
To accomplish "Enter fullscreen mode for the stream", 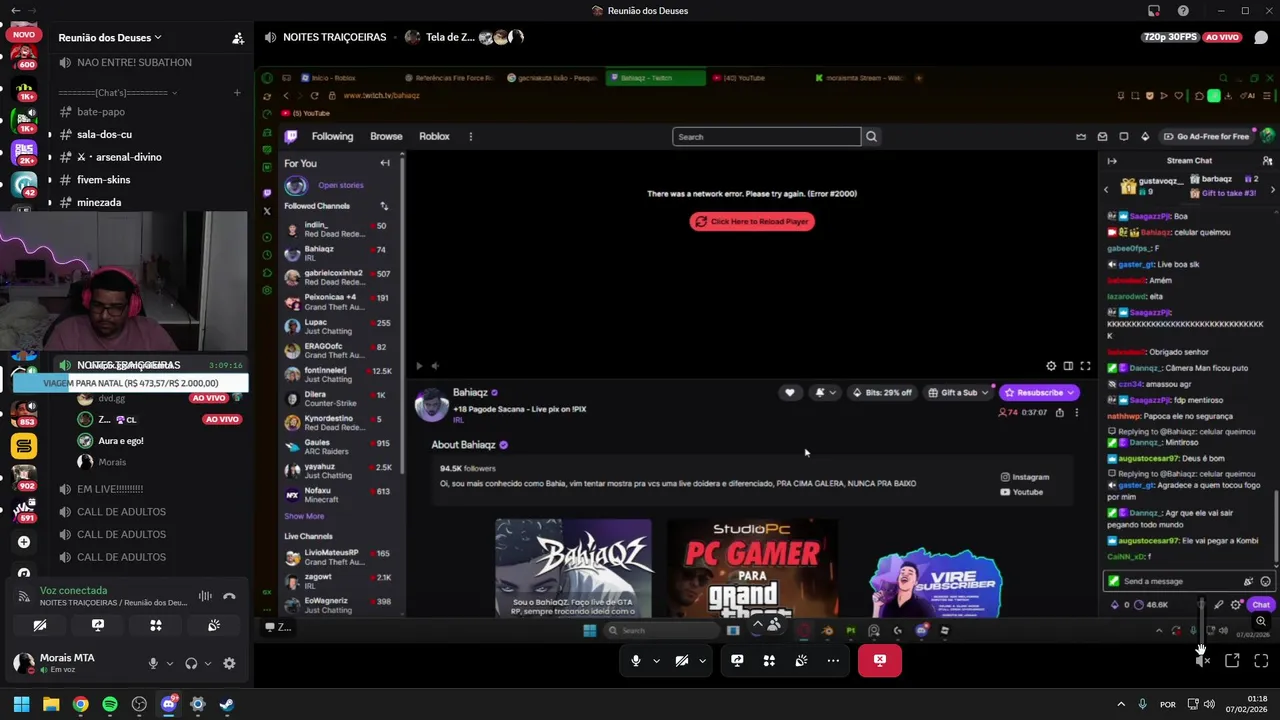I will pyautogui.click(x=1261, y=660).
